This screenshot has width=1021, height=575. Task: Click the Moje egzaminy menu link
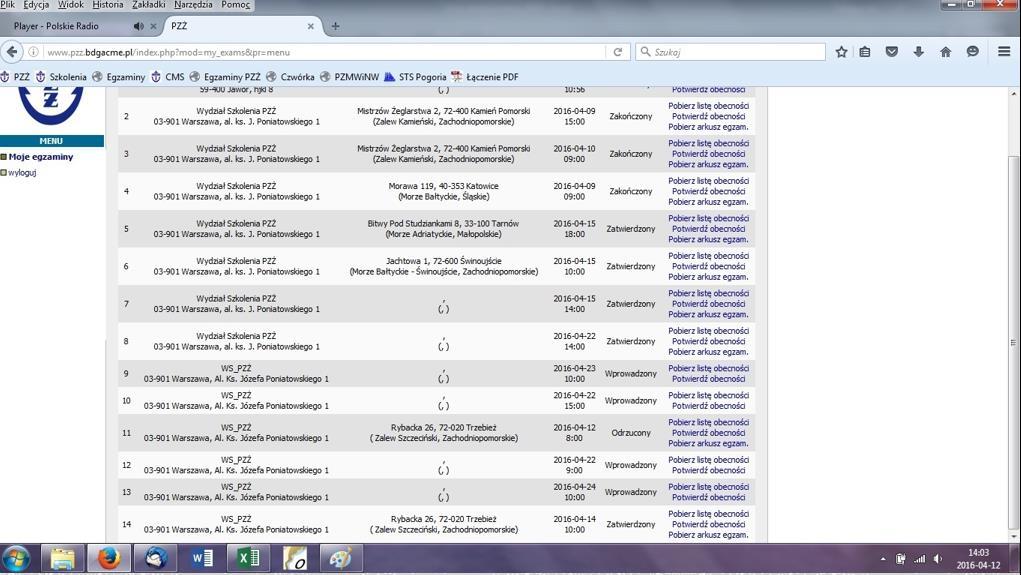[41, 157]
